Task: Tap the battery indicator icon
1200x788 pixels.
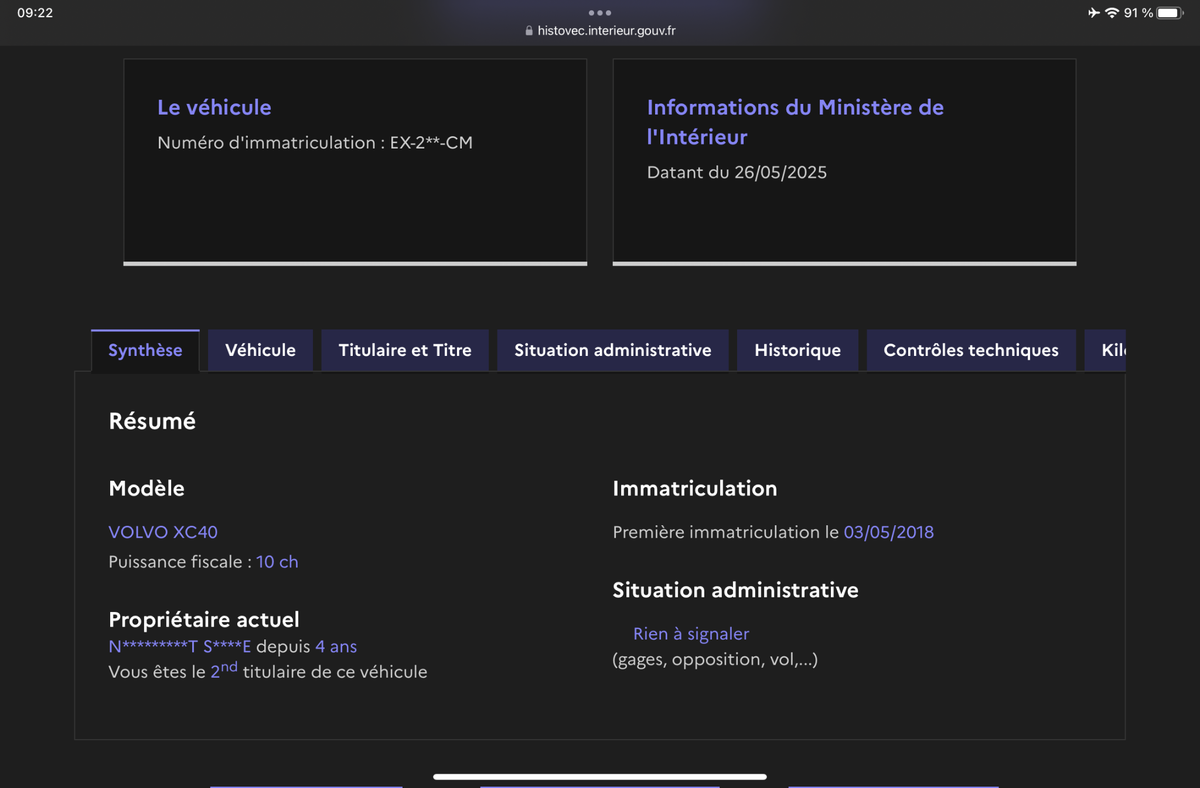Action: 1169,13
